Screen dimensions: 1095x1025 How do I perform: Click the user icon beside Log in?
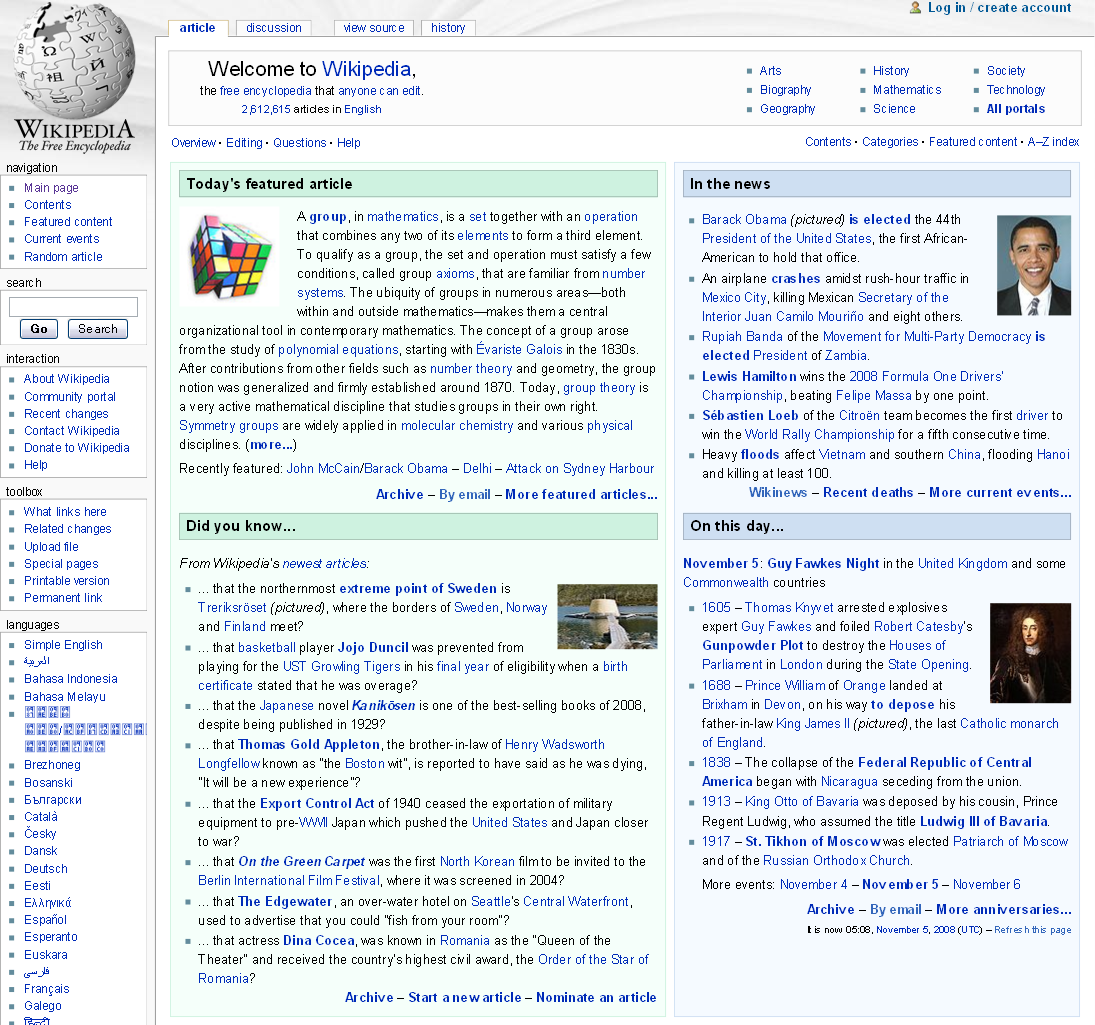point(915,8)
